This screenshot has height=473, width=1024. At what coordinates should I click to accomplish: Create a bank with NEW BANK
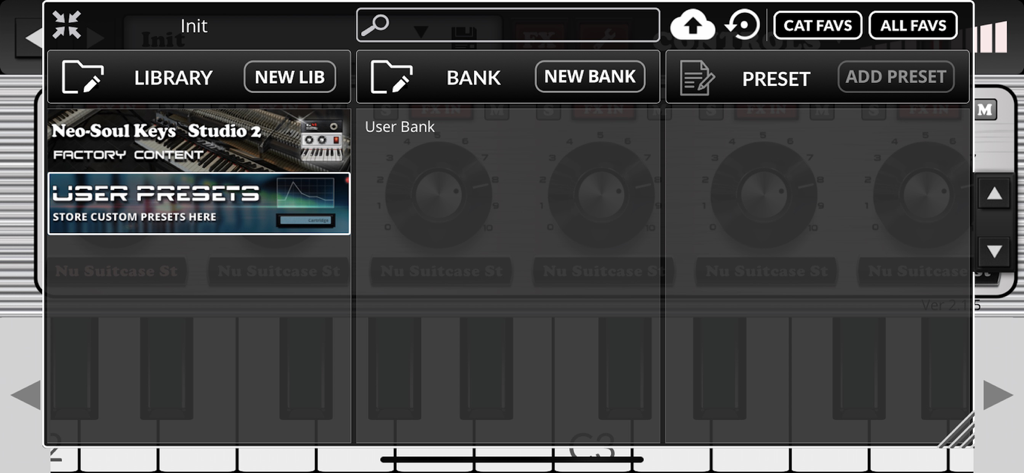(x=590, y=76)
